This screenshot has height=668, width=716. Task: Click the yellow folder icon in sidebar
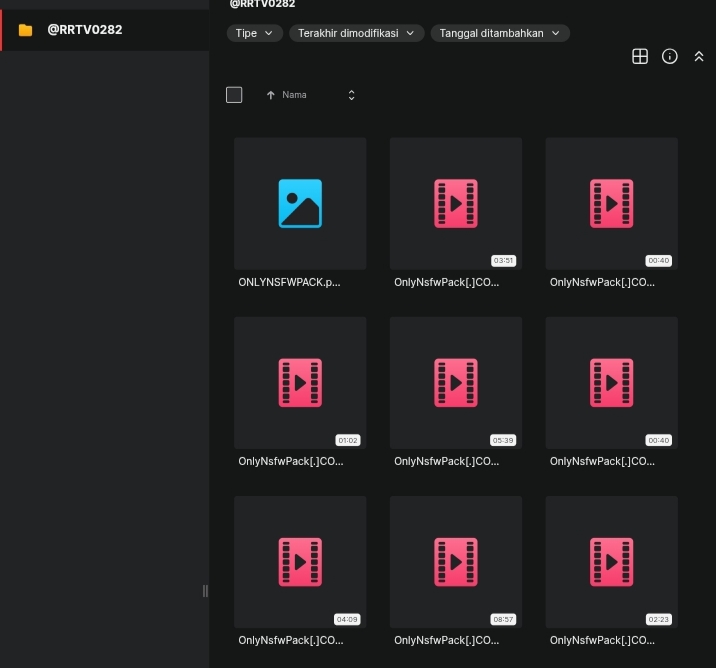click(x=25, y=30)
